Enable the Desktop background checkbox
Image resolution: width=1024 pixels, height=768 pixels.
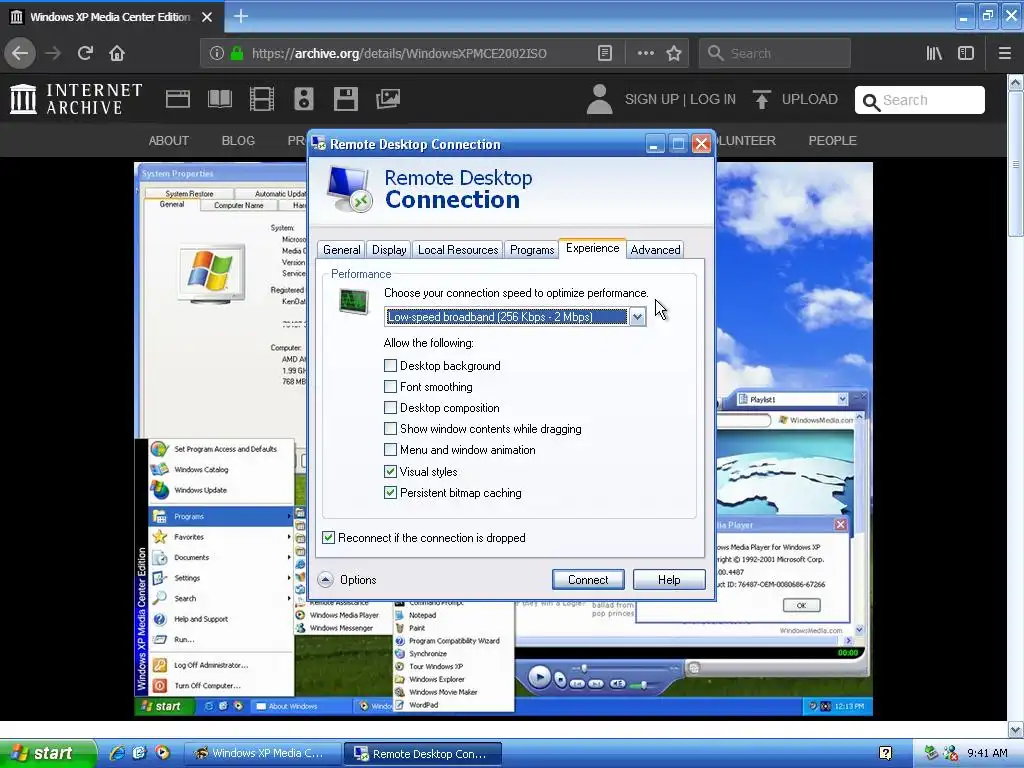(391, 366)
